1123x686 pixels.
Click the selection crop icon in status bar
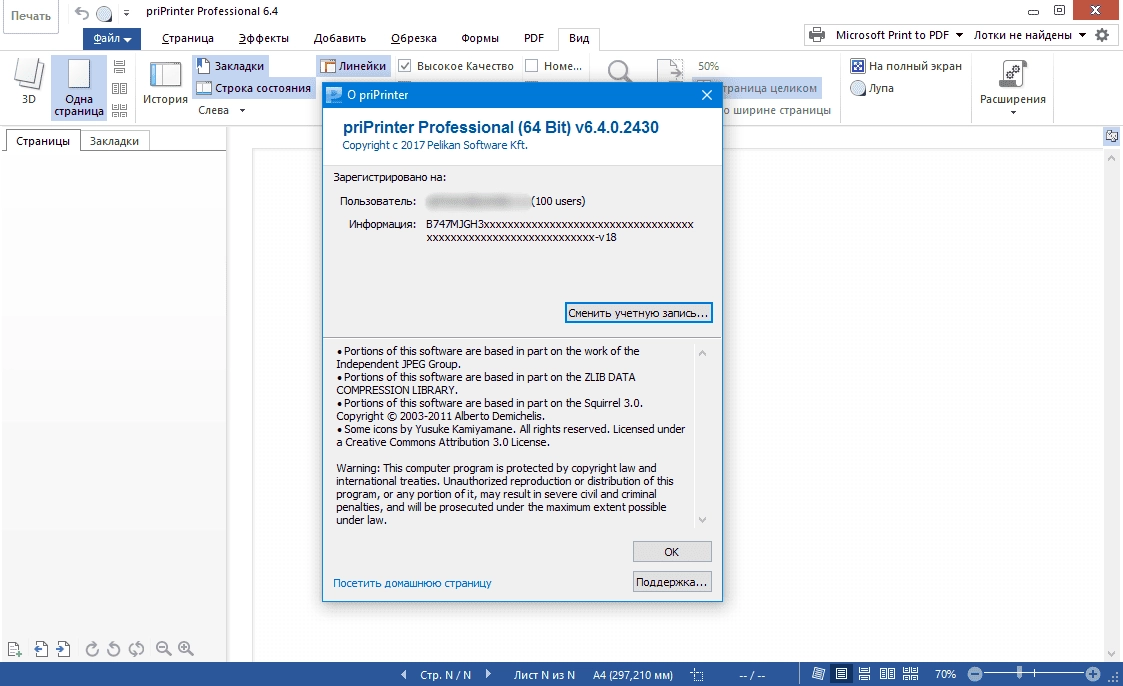click(697, 675)
